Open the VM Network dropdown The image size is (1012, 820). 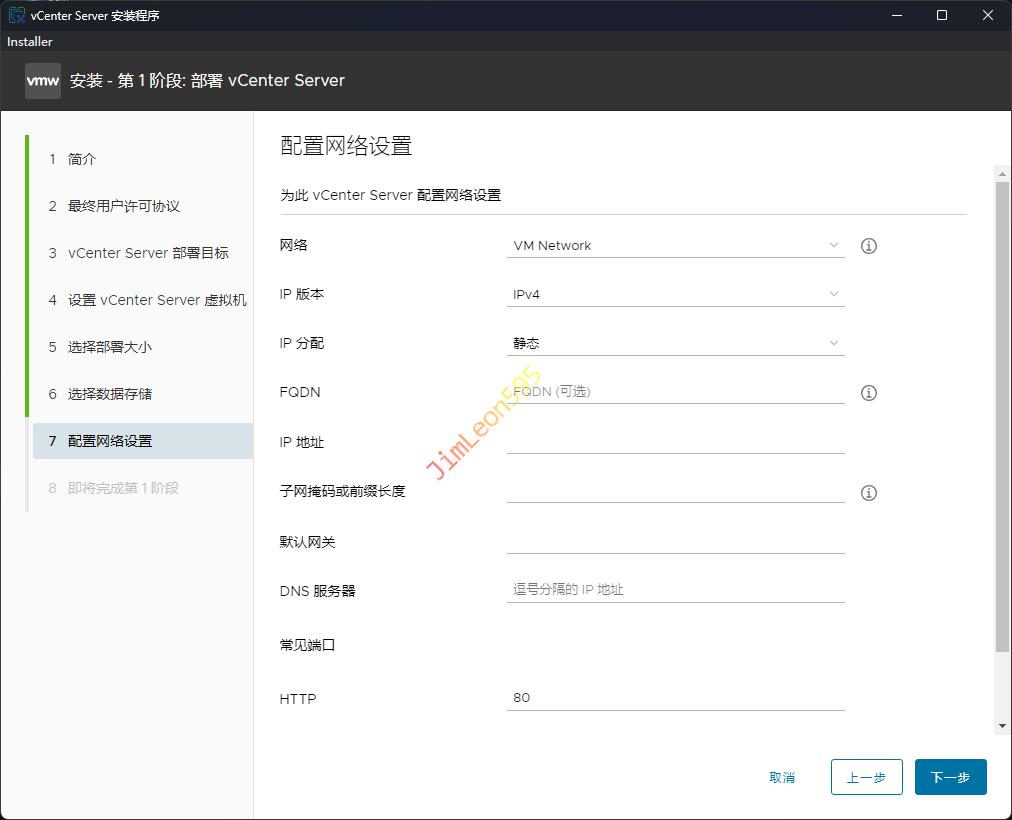(675, 246)
